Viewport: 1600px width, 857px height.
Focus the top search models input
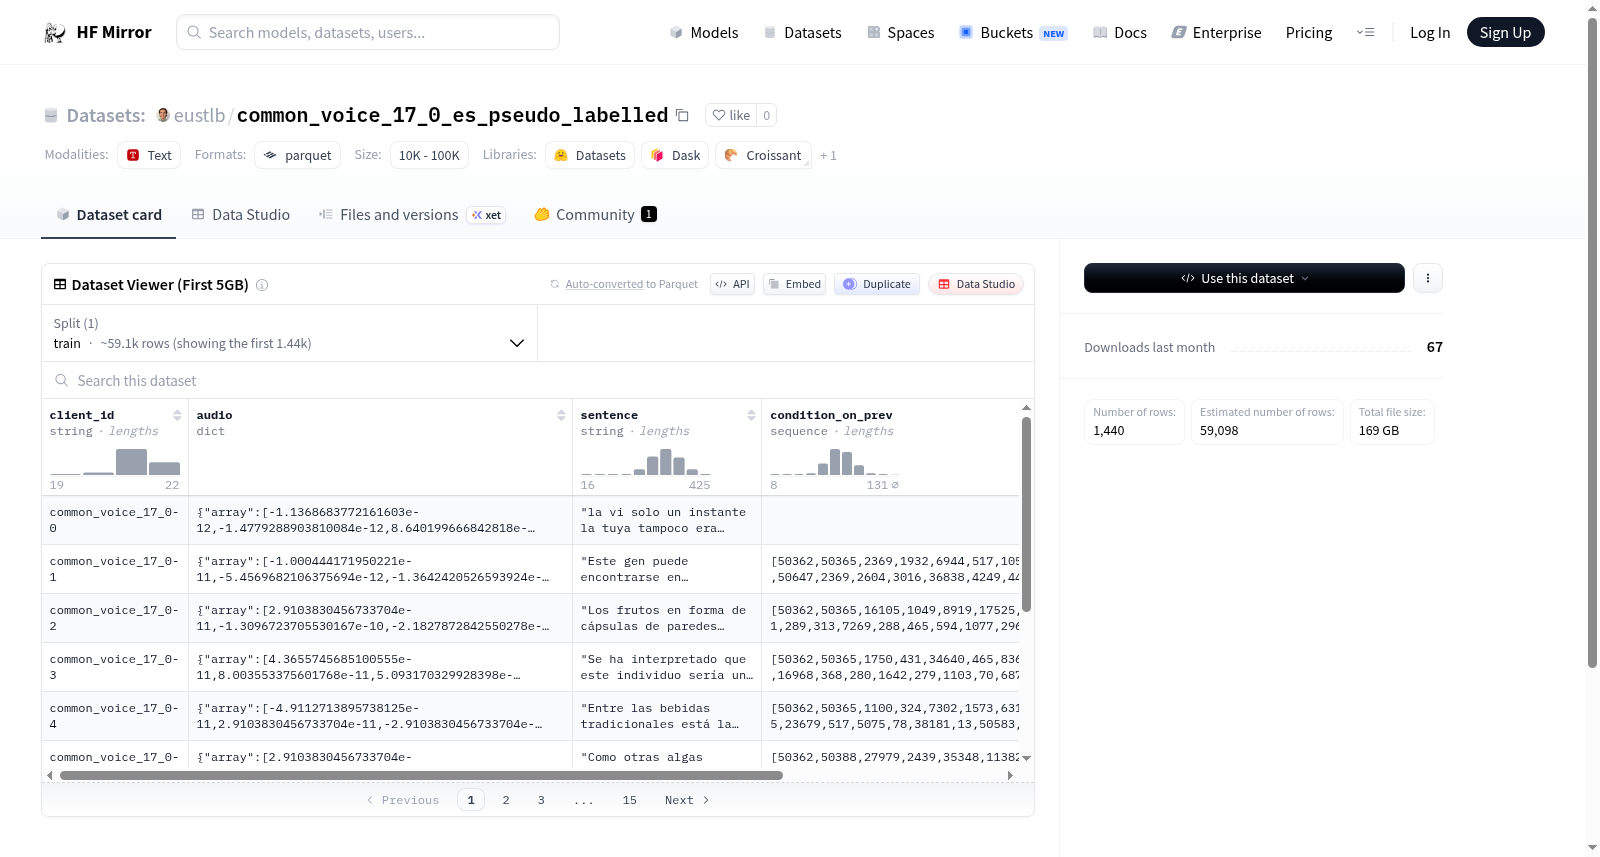pos(368,32)
